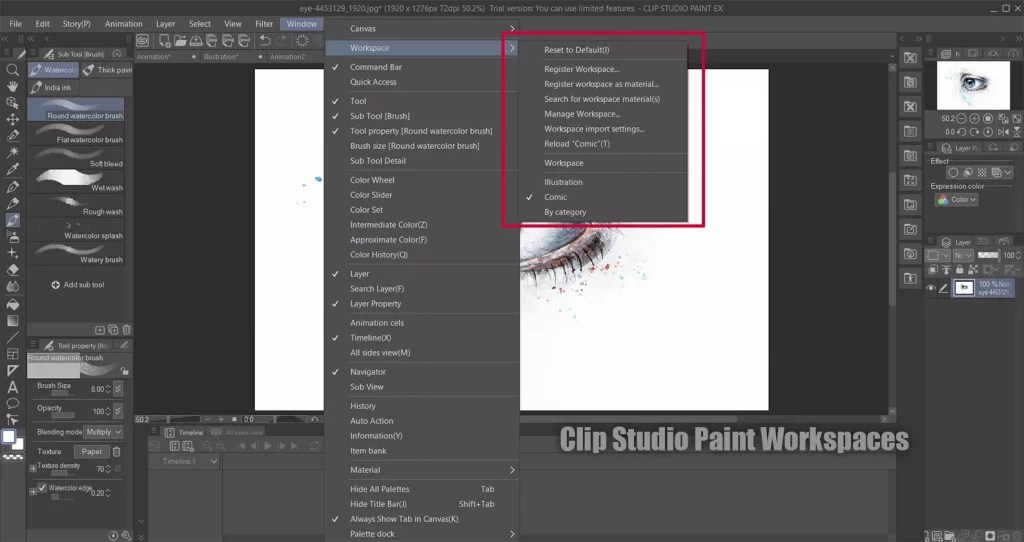Expand Material submenu arrow

click(x=512, y=470)
